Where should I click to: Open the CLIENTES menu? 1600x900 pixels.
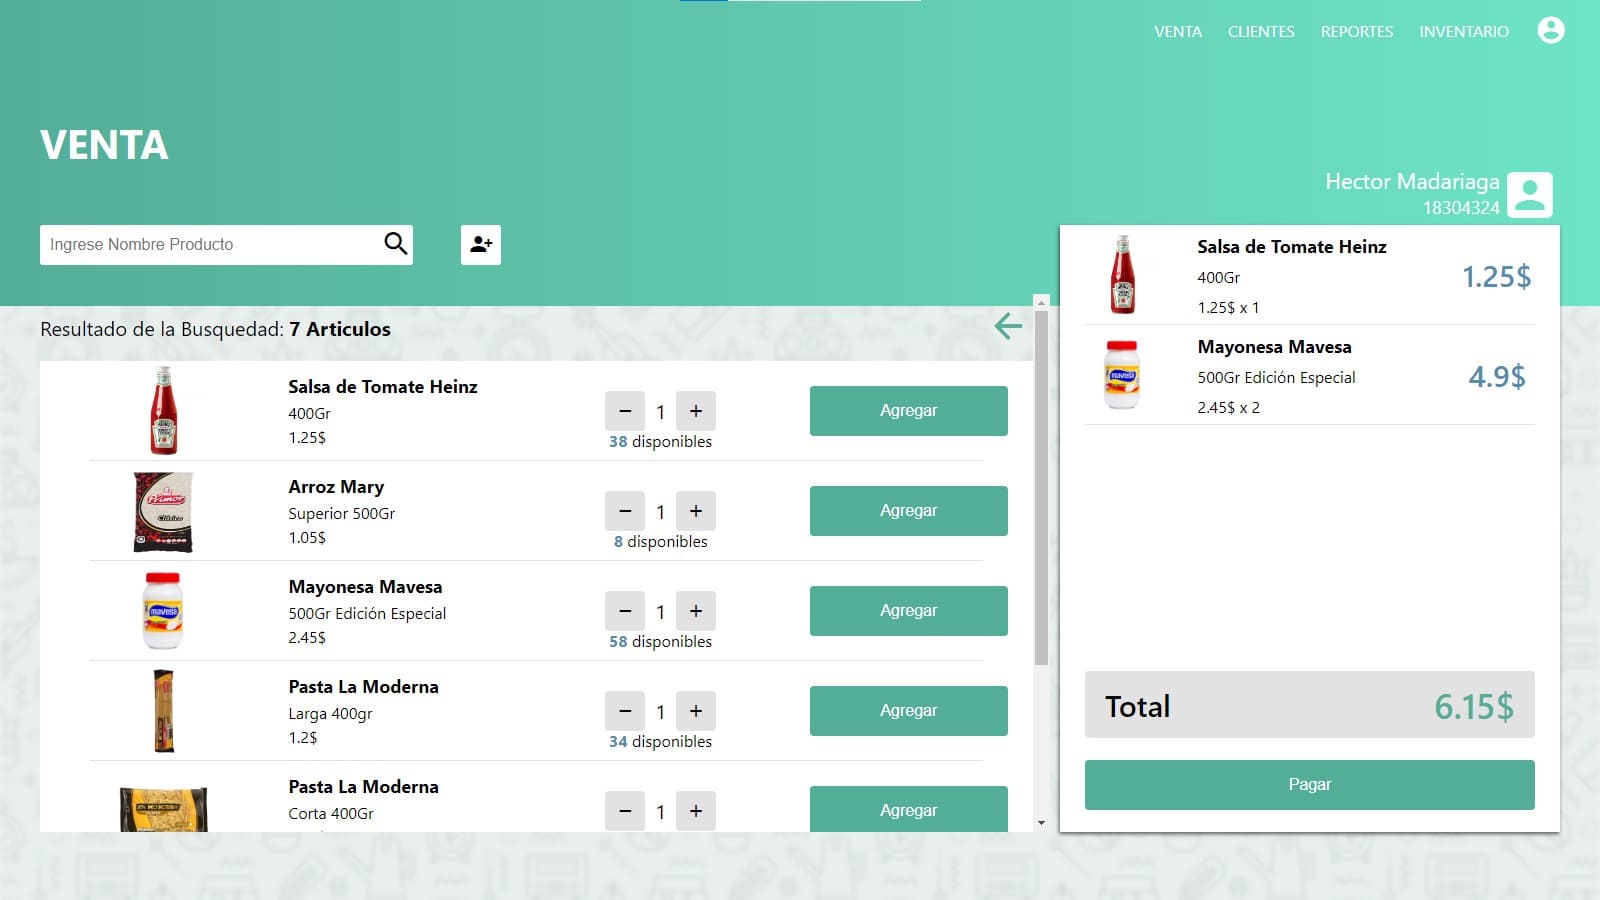pos(1261,31)
